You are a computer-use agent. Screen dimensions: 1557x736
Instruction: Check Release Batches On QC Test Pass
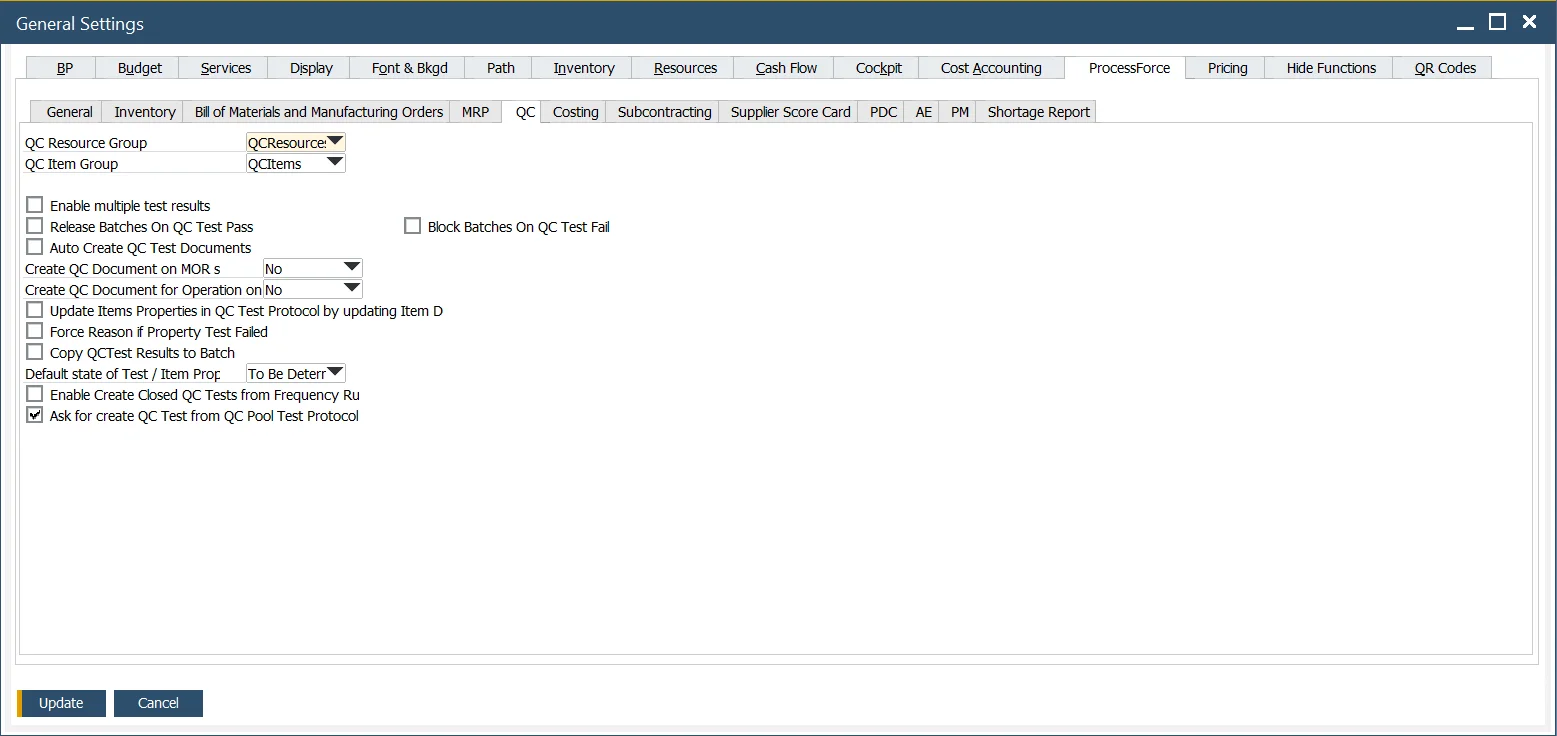pos(34,225)
